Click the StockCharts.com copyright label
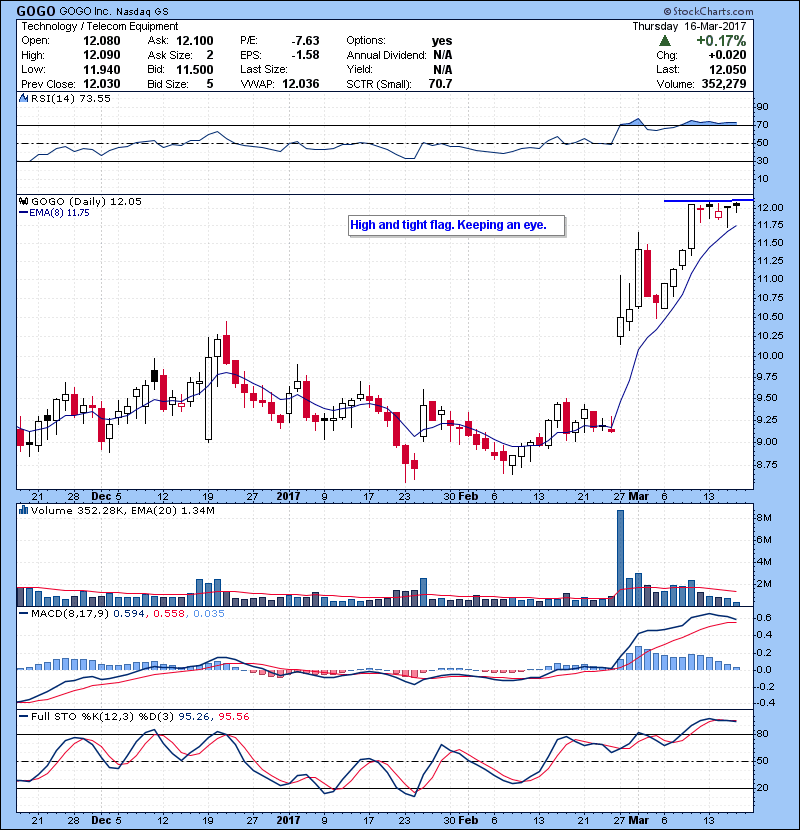Viewport: 800px width, 830px height. coord(708,11)
